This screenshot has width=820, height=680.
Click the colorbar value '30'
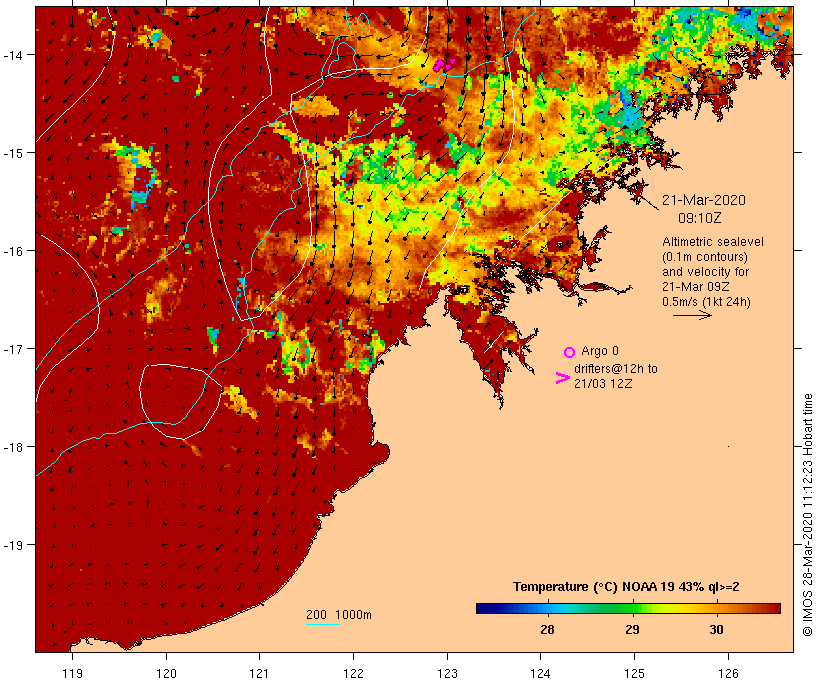coord(716,629)
